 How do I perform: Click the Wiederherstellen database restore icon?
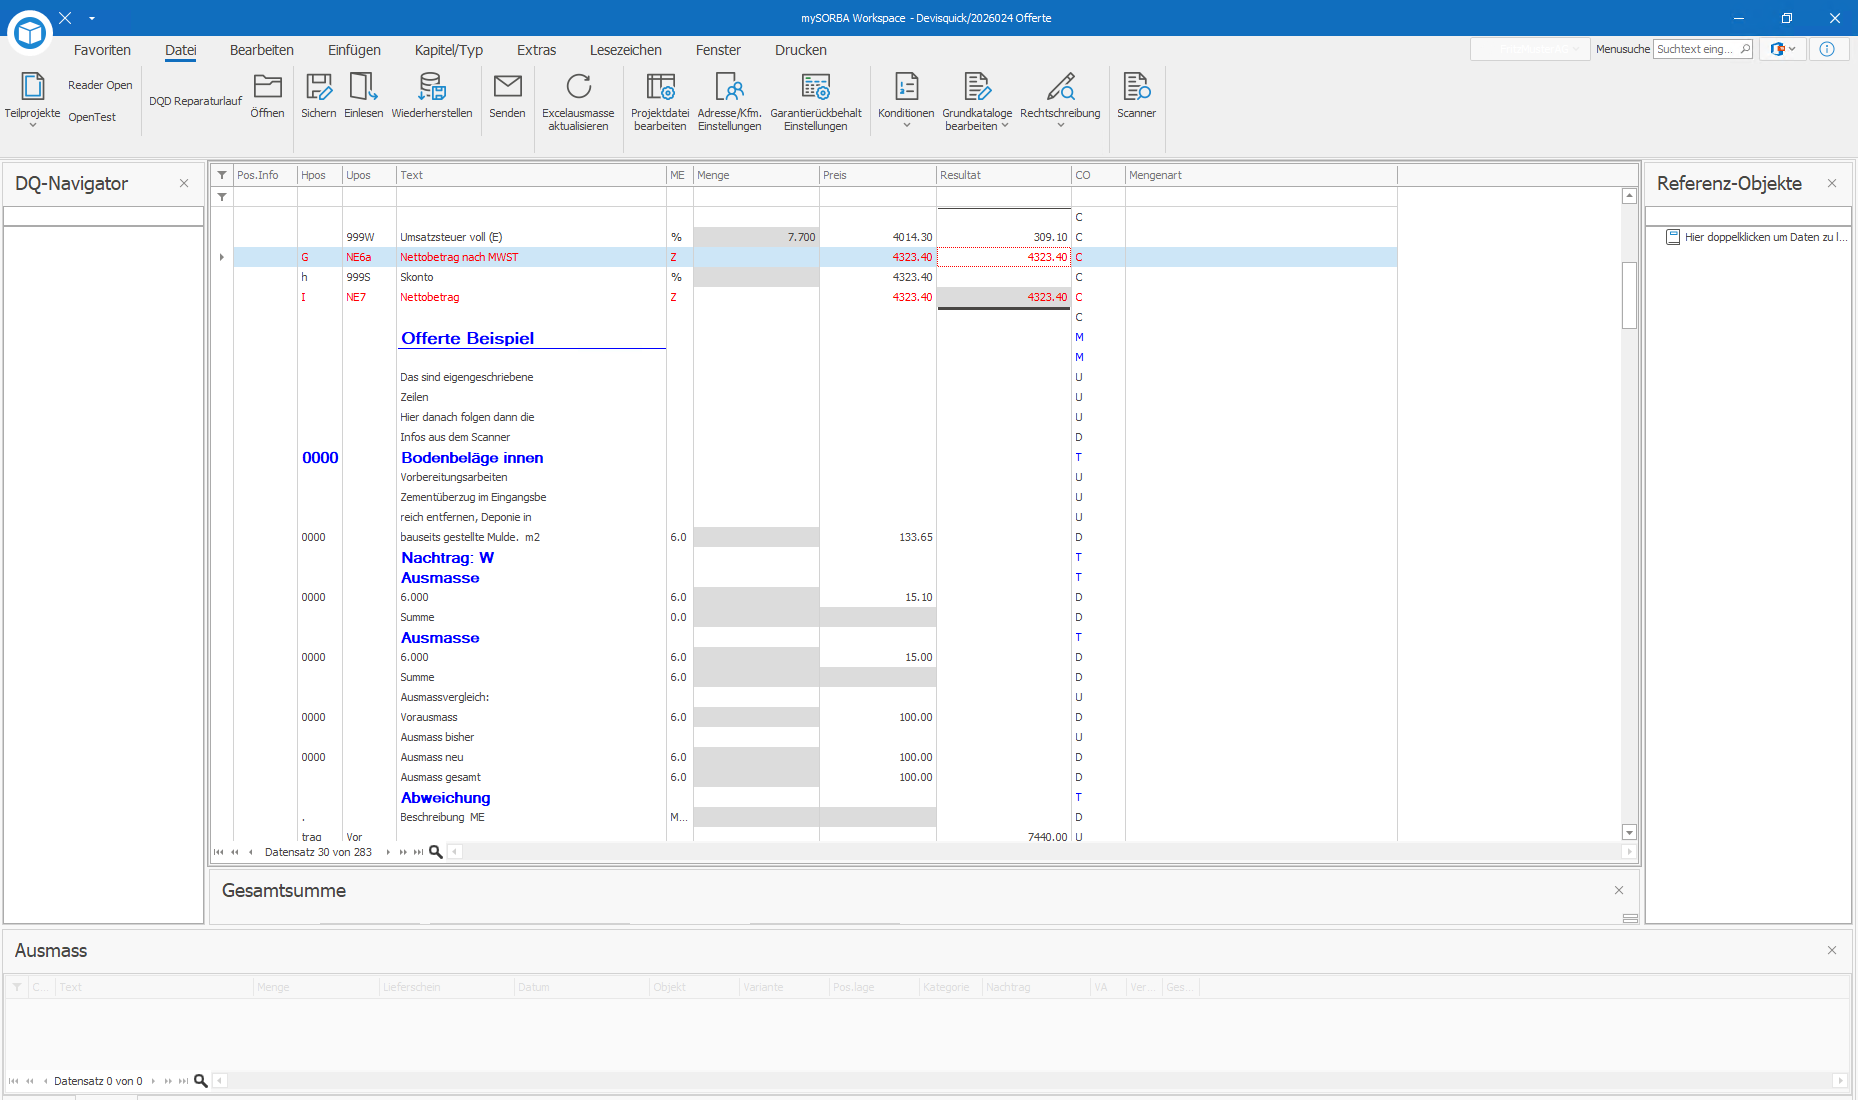tap(432, 86)
